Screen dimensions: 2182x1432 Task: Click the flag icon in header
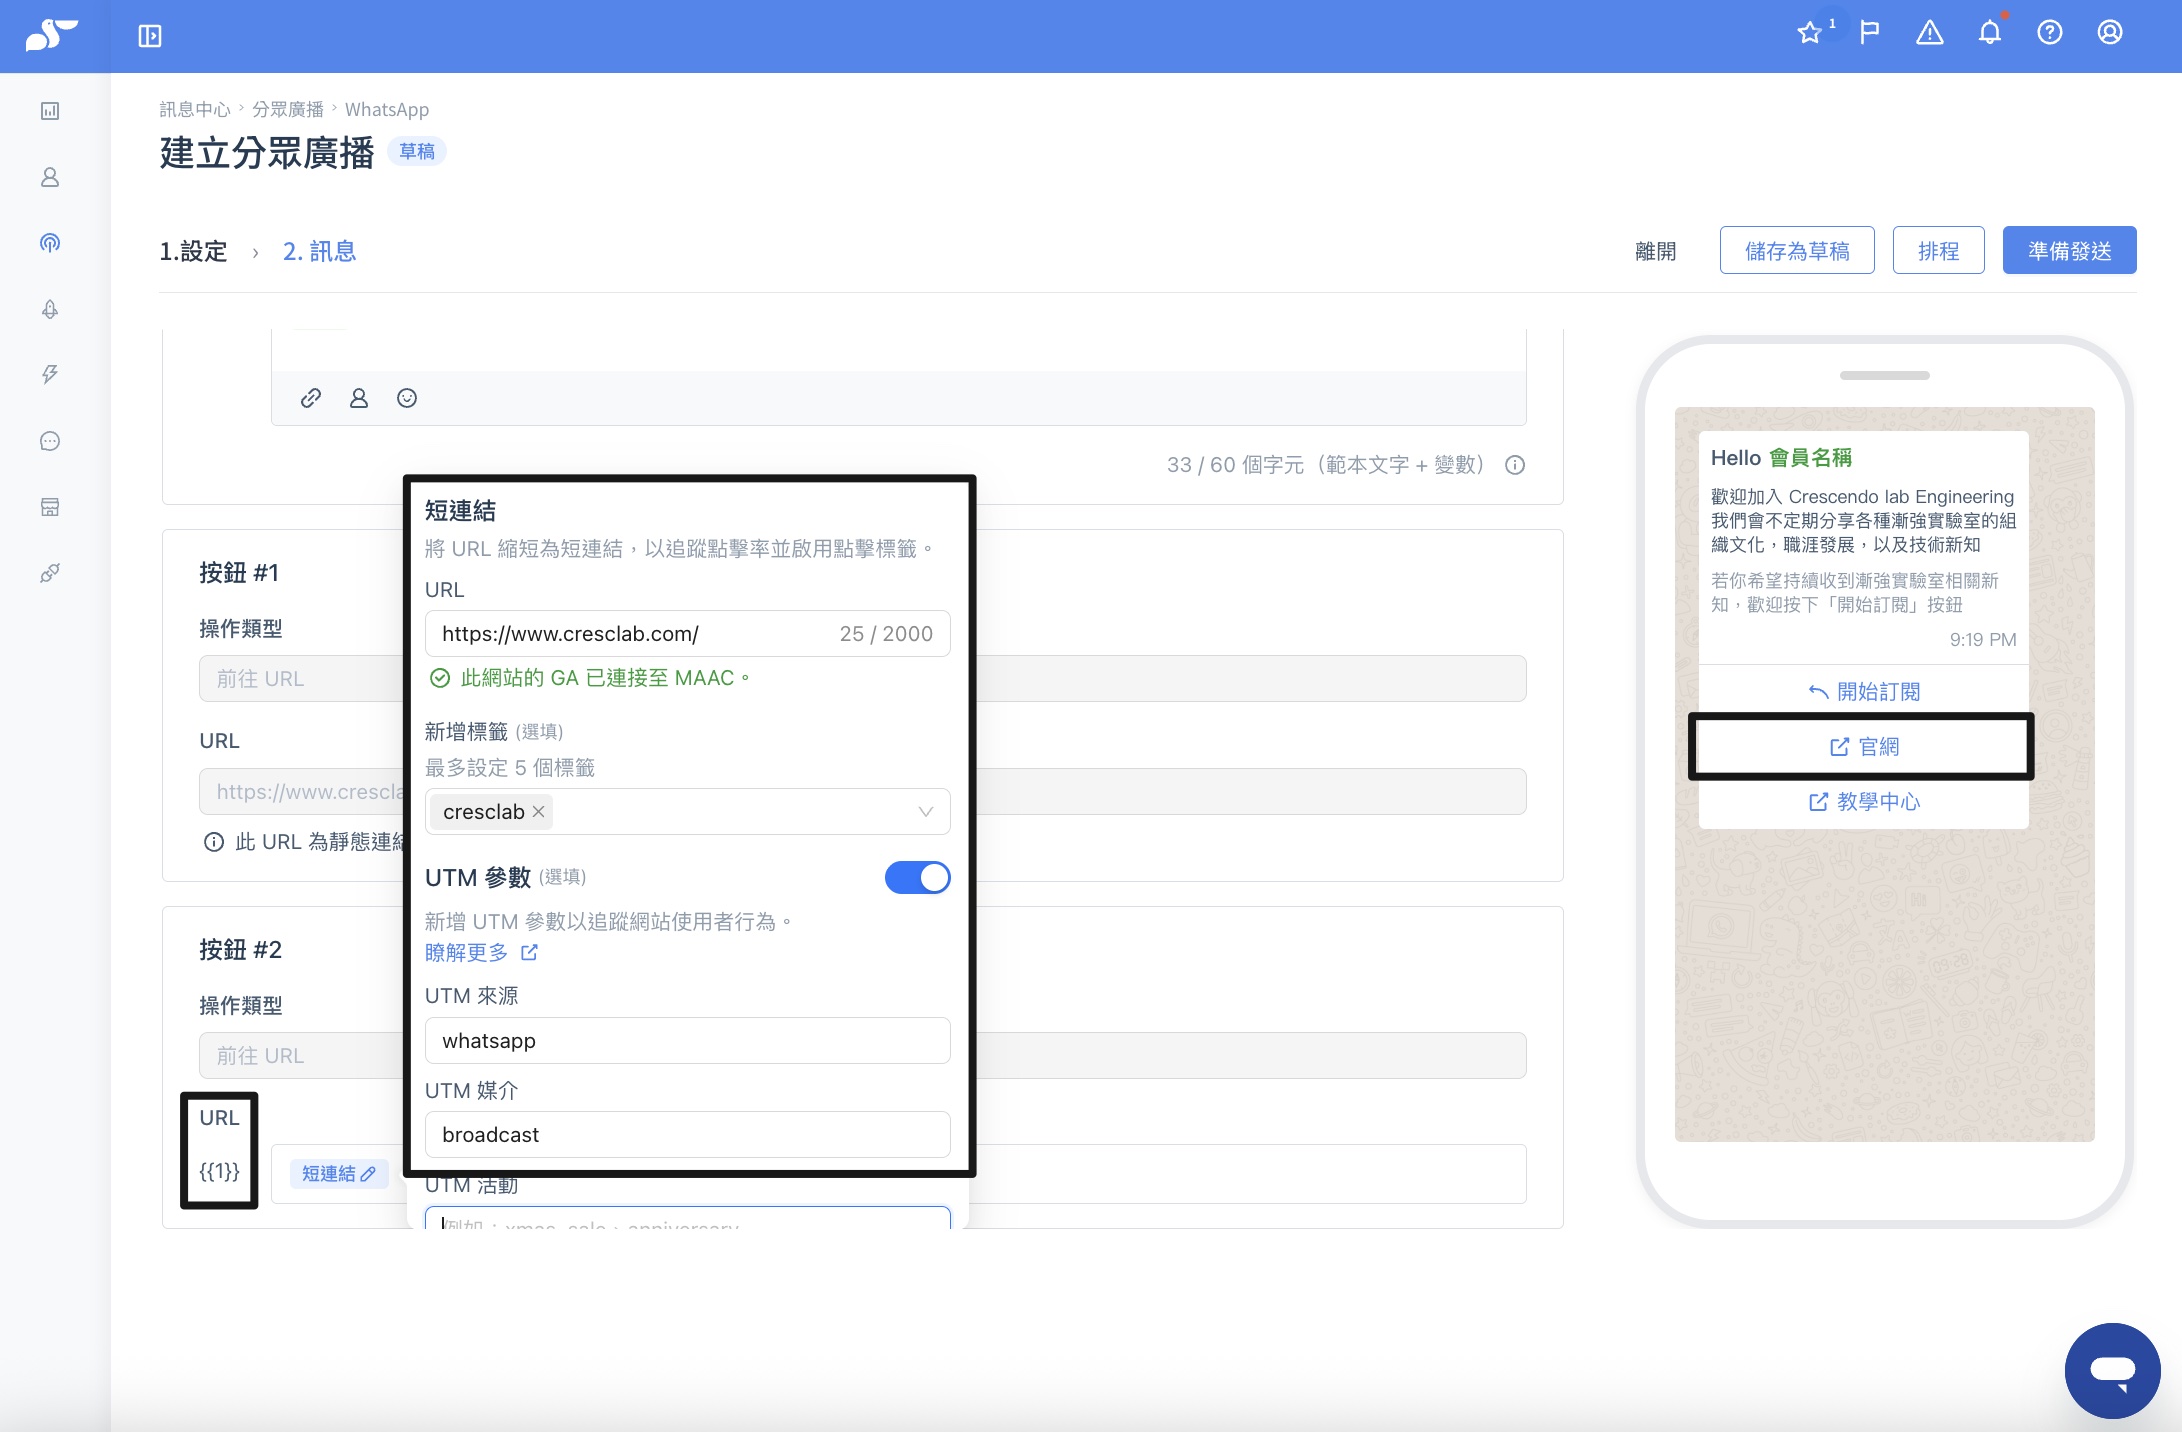tap(1869, 33)
